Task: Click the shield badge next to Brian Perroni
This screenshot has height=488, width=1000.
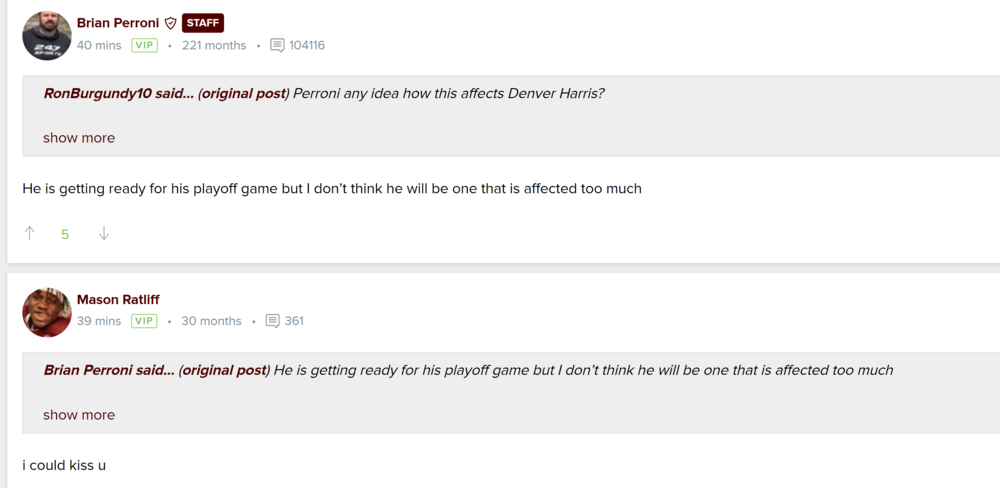Action: [x=170, y=23]
